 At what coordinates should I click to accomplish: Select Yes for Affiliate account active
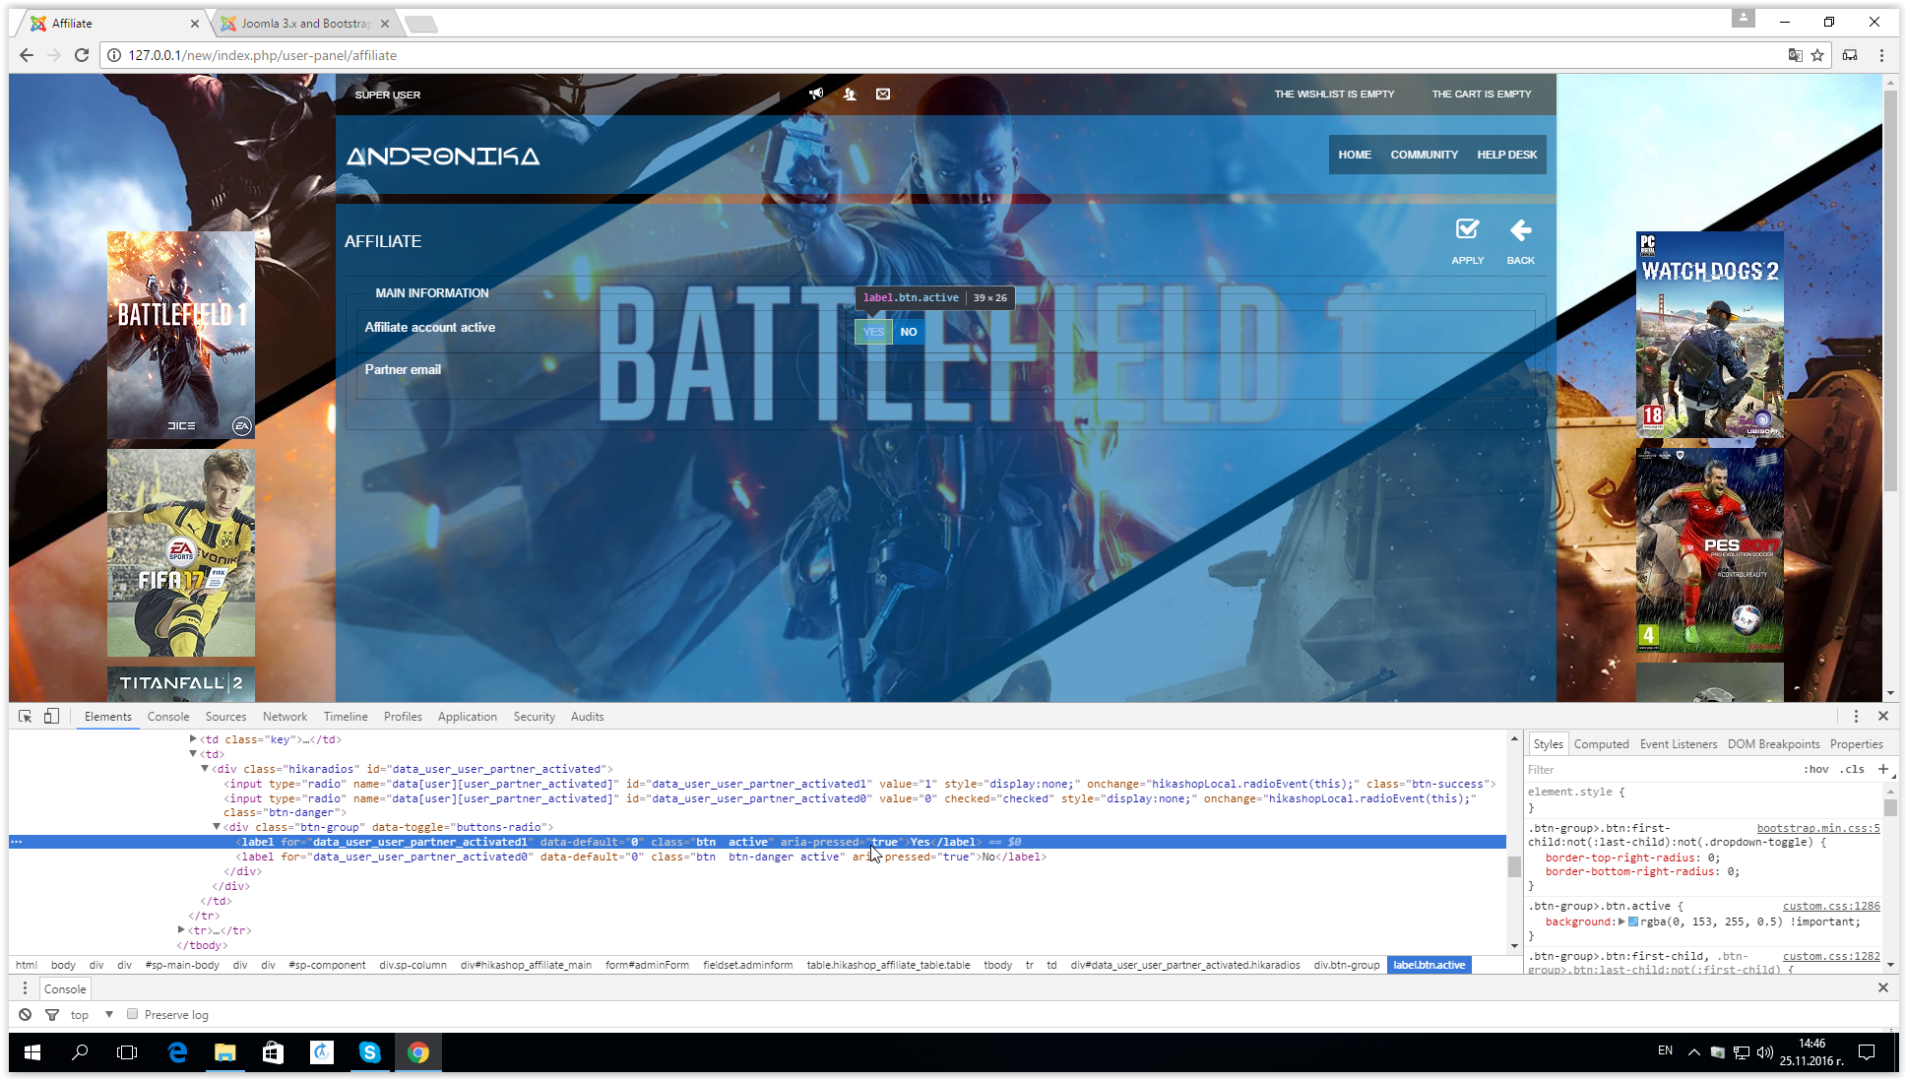(873, 332)
